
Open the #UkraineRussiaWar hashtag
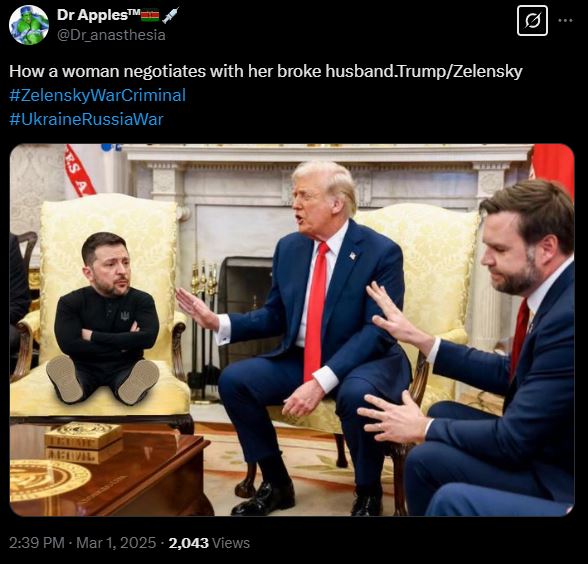click(86, 119)
